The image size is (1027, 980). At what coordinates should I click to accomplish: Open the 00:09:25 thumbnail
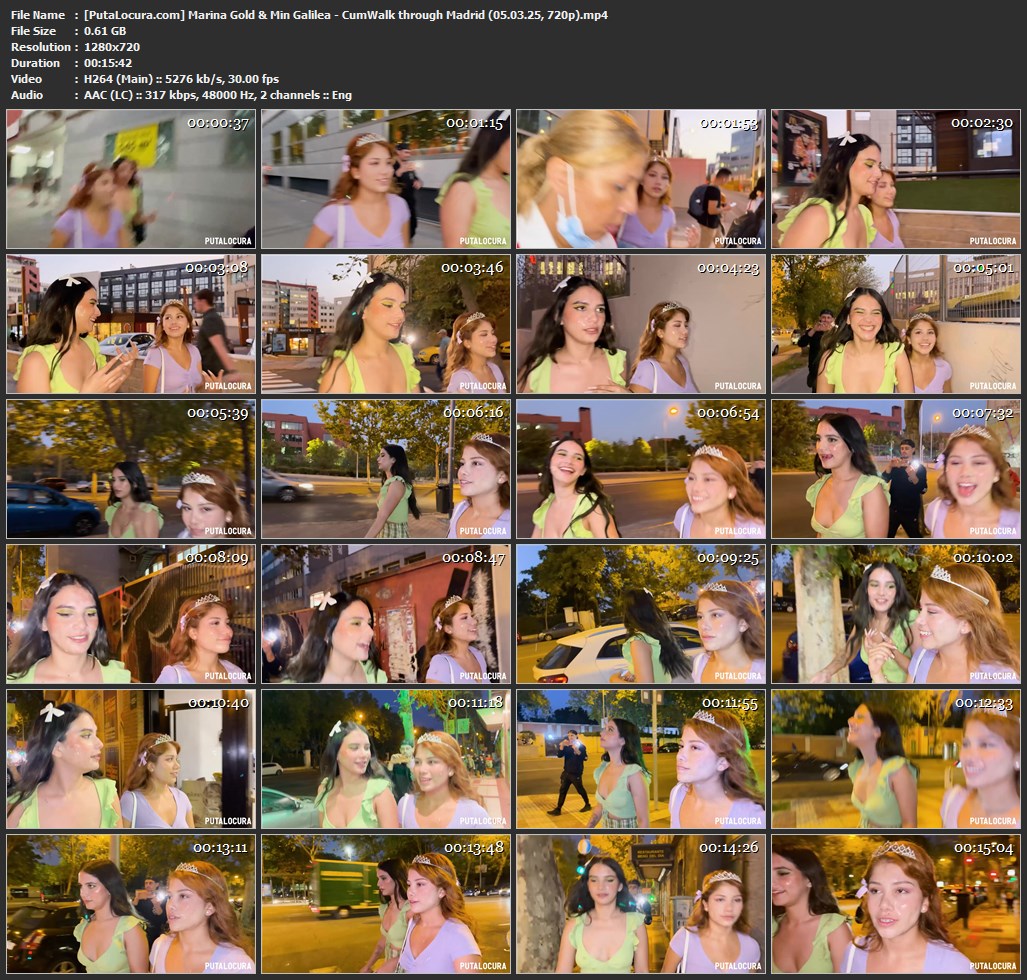tap(641, 614)
